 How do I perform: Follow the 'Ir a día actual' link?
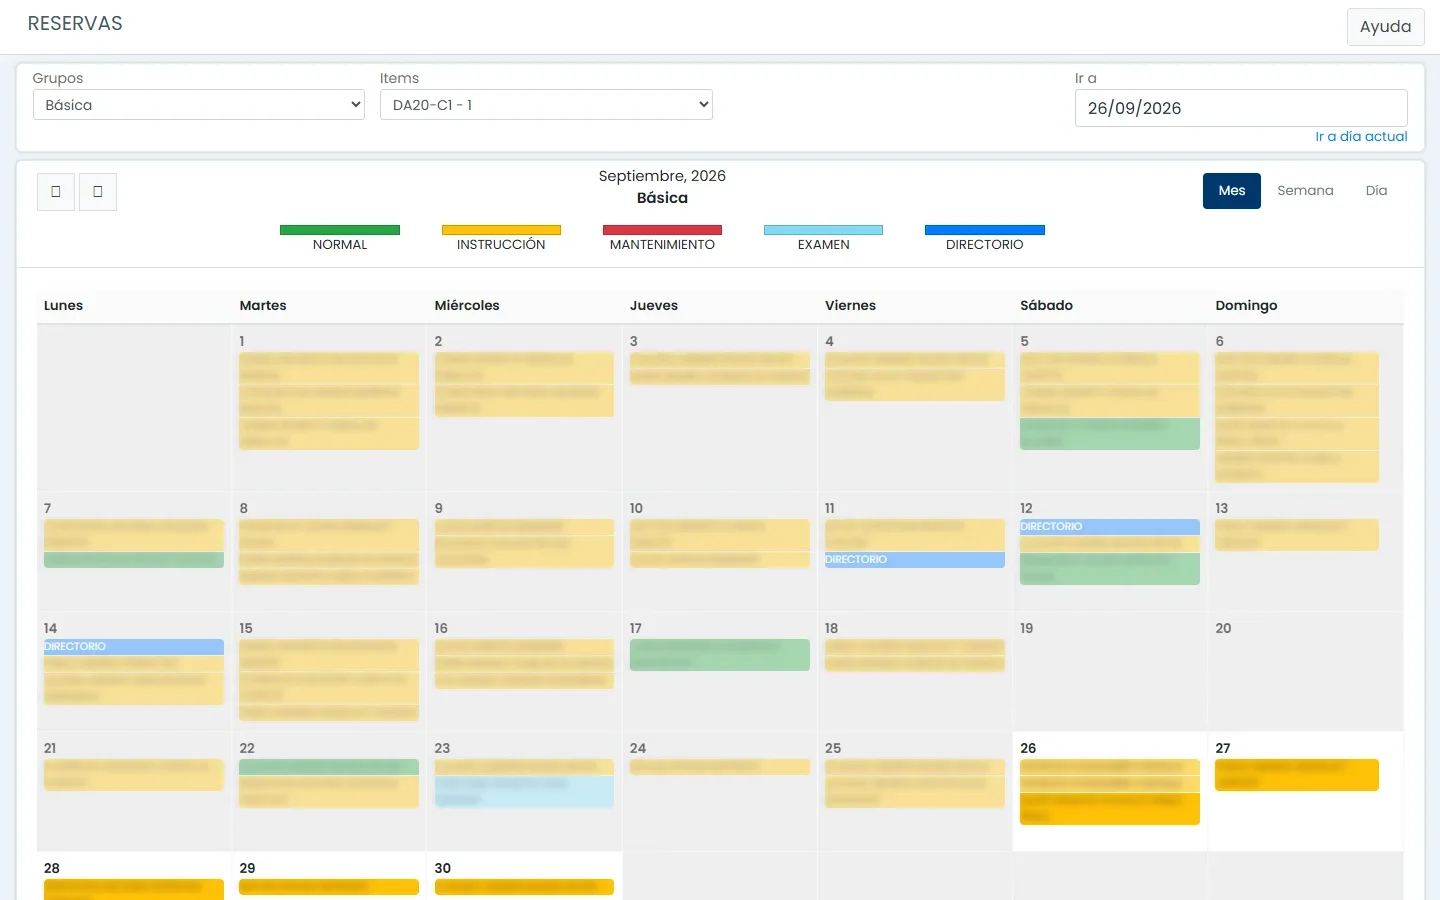1361,137
